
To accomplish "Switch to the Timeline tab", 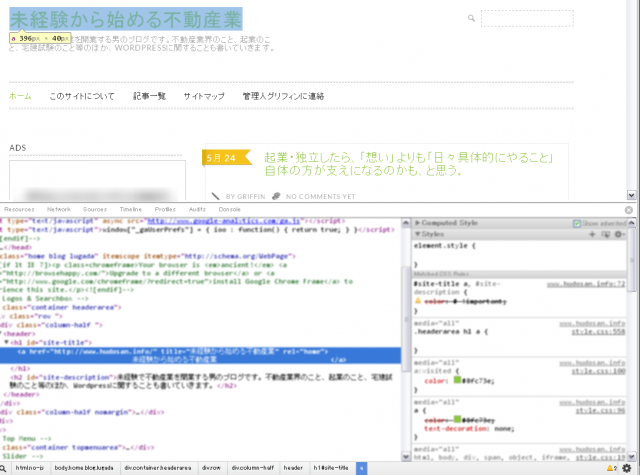I will pyautogui.click(x=131, y=209).
